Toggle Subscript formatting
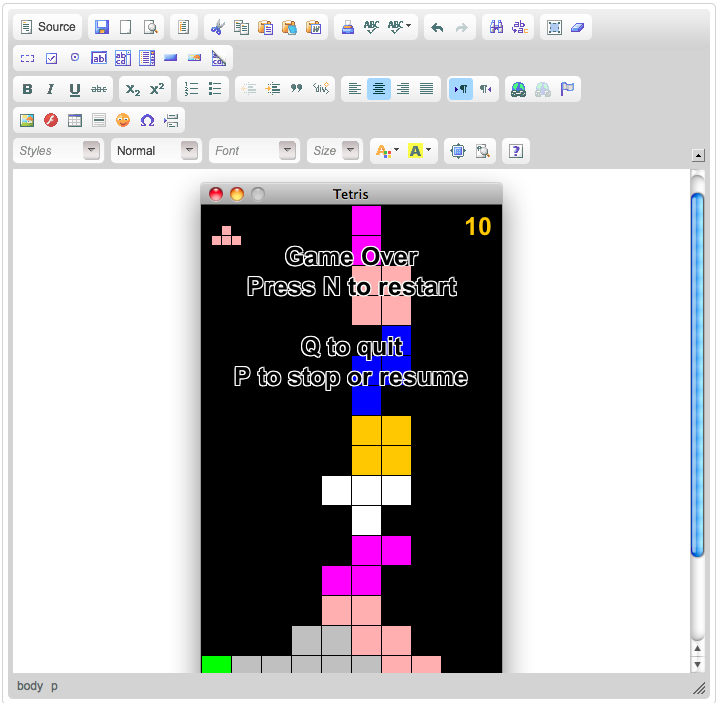This screenshot has width=718, height=703. point(133,89)
